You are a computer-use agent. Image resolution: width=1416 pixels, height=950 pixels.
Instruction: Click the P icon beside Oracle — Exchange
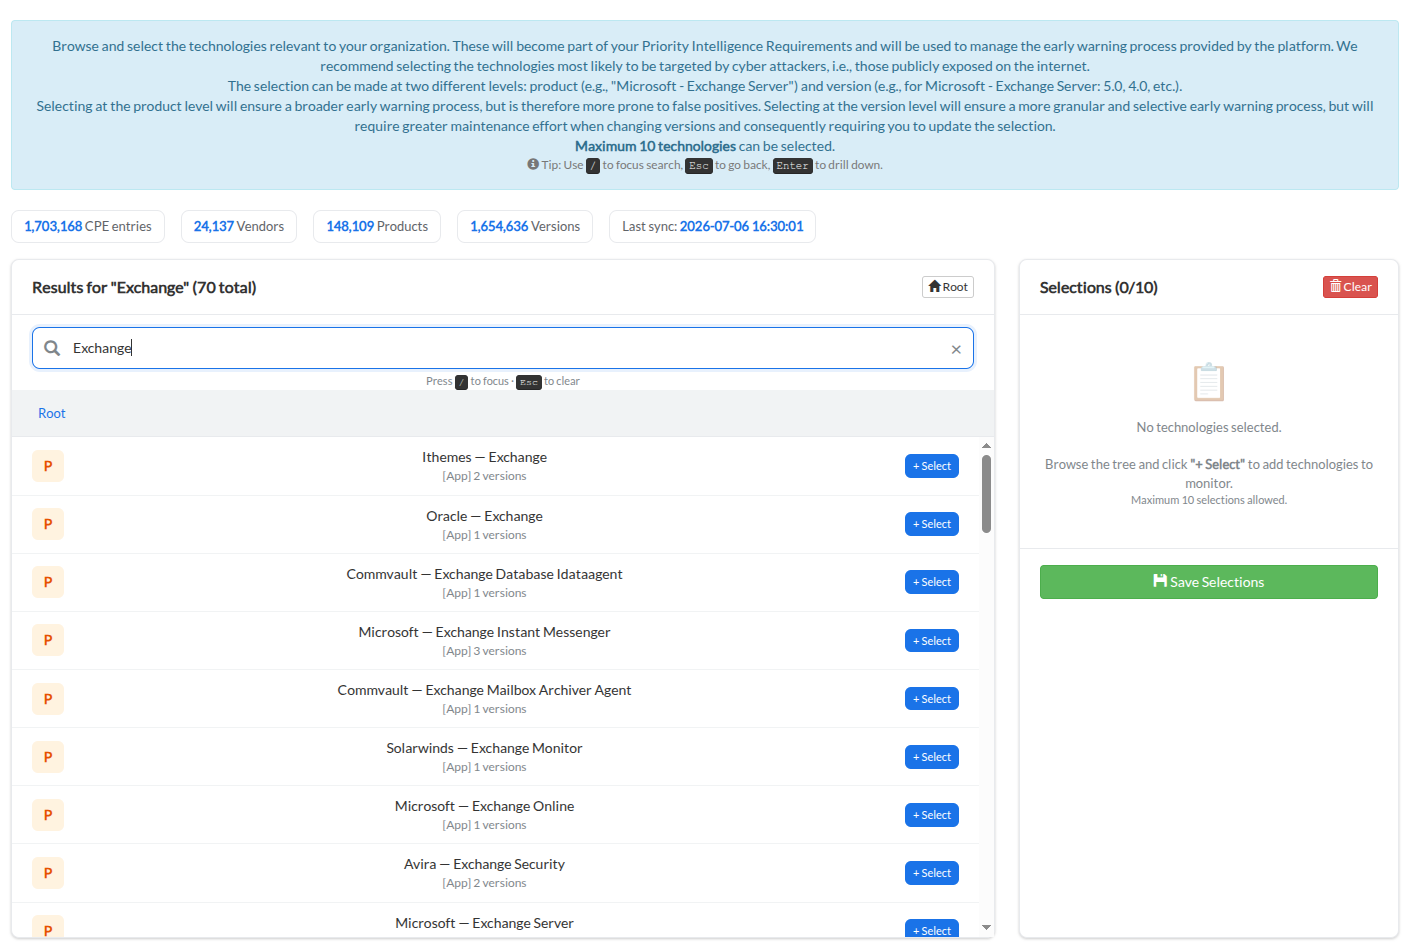click(48, 524)
